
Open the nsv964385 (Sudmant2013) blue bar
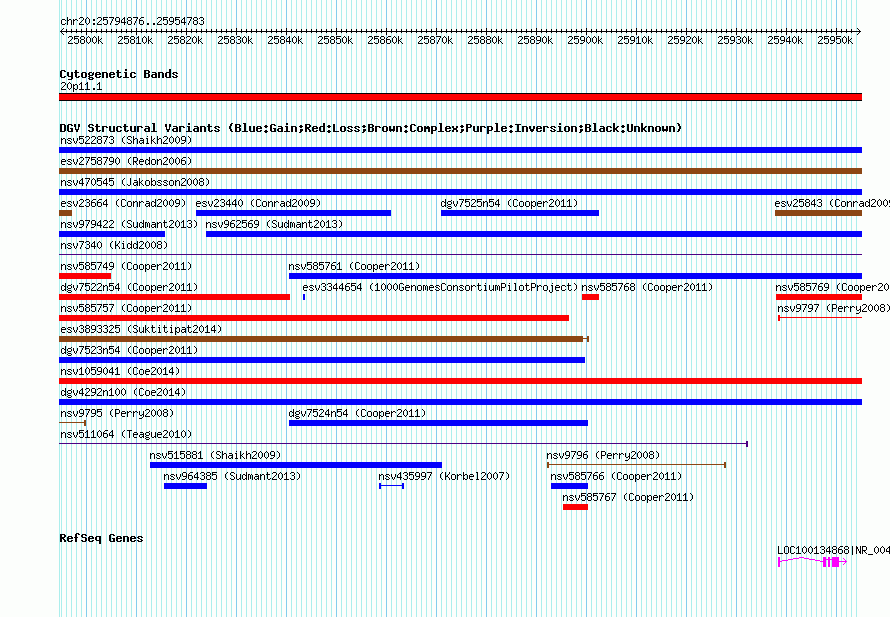click(185, 486)
